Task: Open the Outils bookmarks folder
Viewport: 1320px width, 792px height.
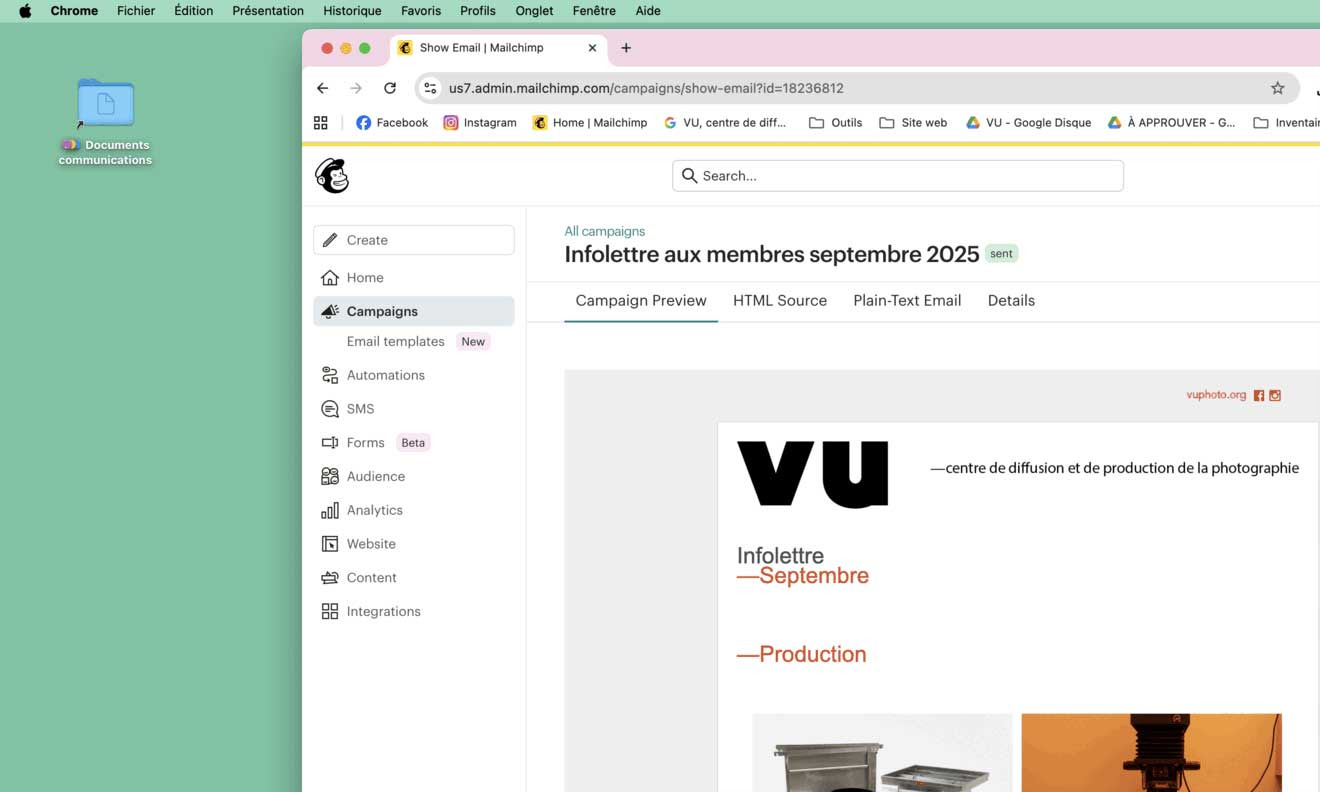Action: click(835, 123)
